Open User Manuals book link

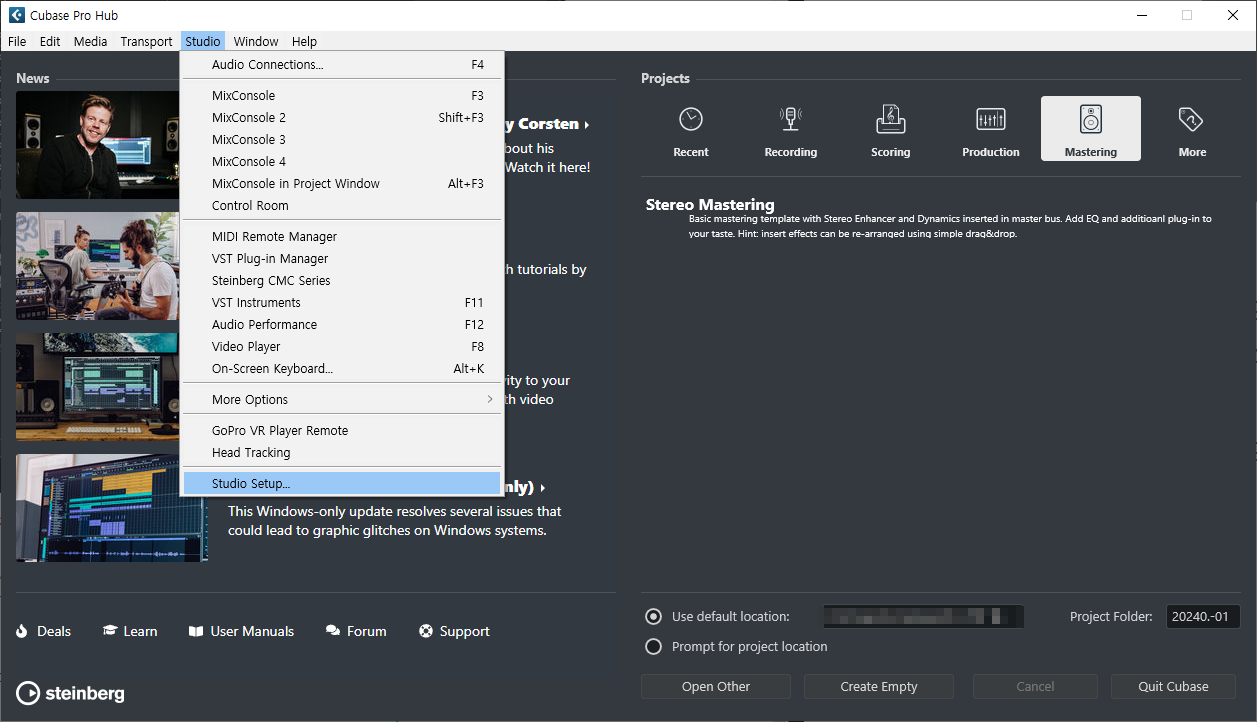(241, 631)
